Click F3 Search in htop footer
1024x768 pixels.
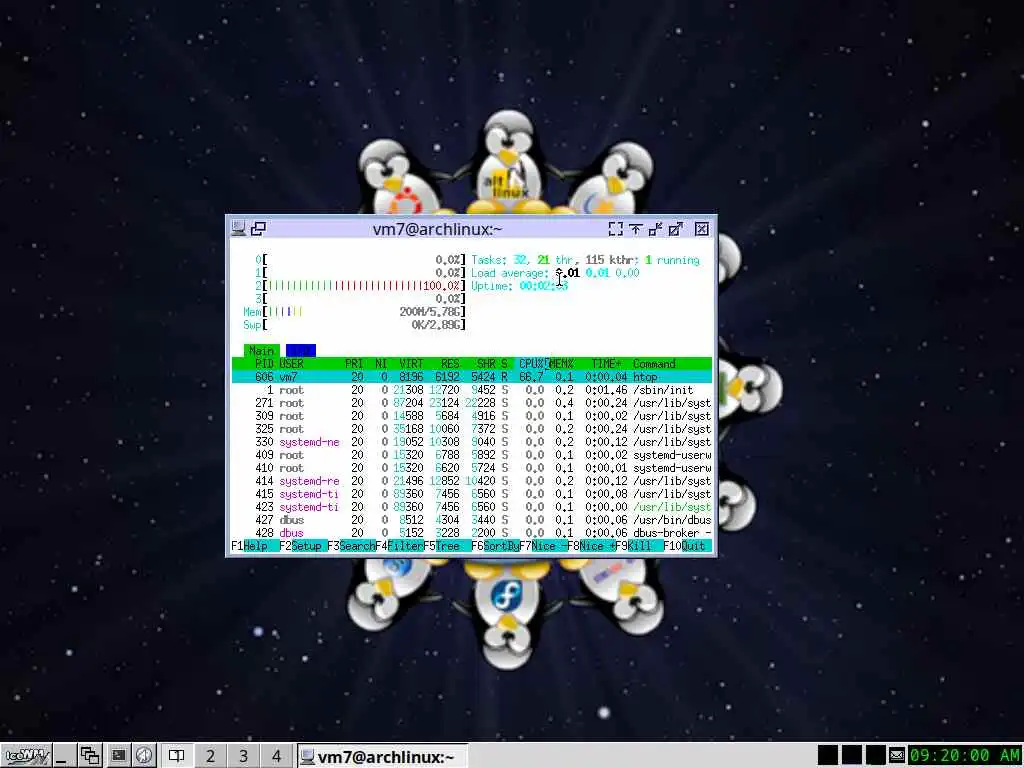[x=351, y=546]
